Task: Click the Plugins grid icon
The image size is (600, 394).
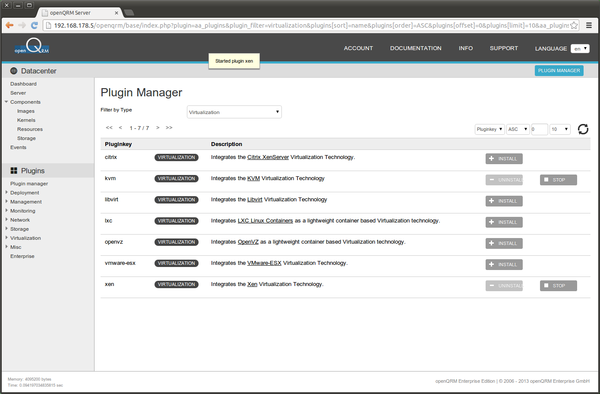Action: (14, 171)
